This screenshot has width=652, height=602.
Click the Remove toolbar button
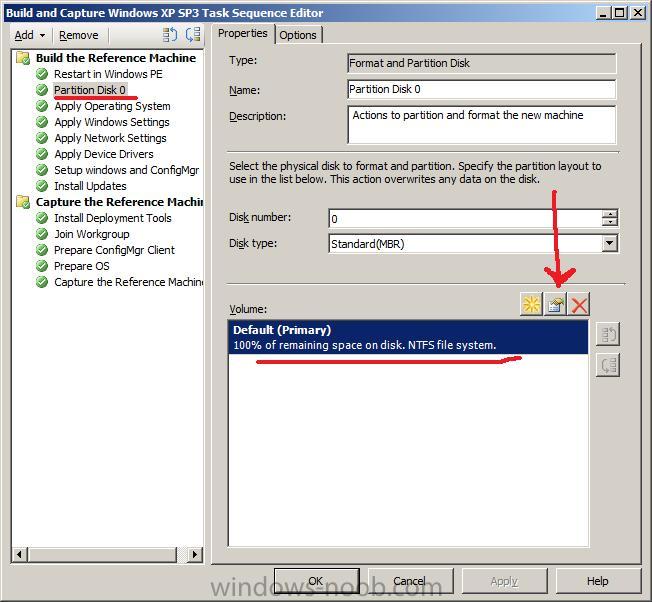(x=79, y=35)
